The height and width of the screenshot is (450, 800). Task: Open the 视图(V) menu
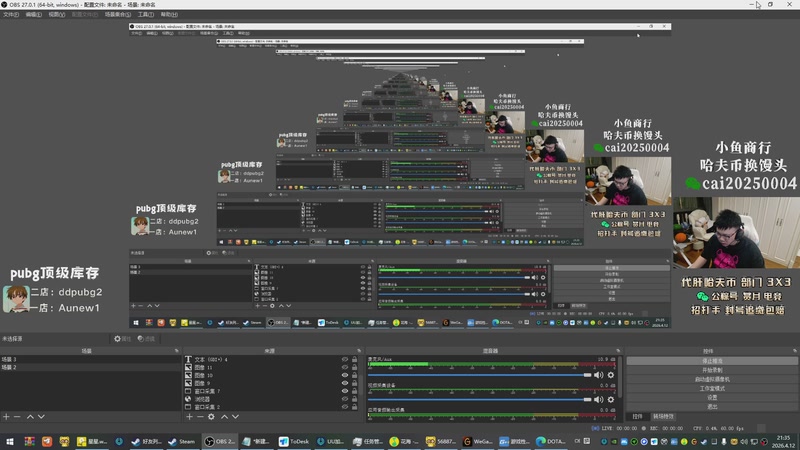coord(57,15)
